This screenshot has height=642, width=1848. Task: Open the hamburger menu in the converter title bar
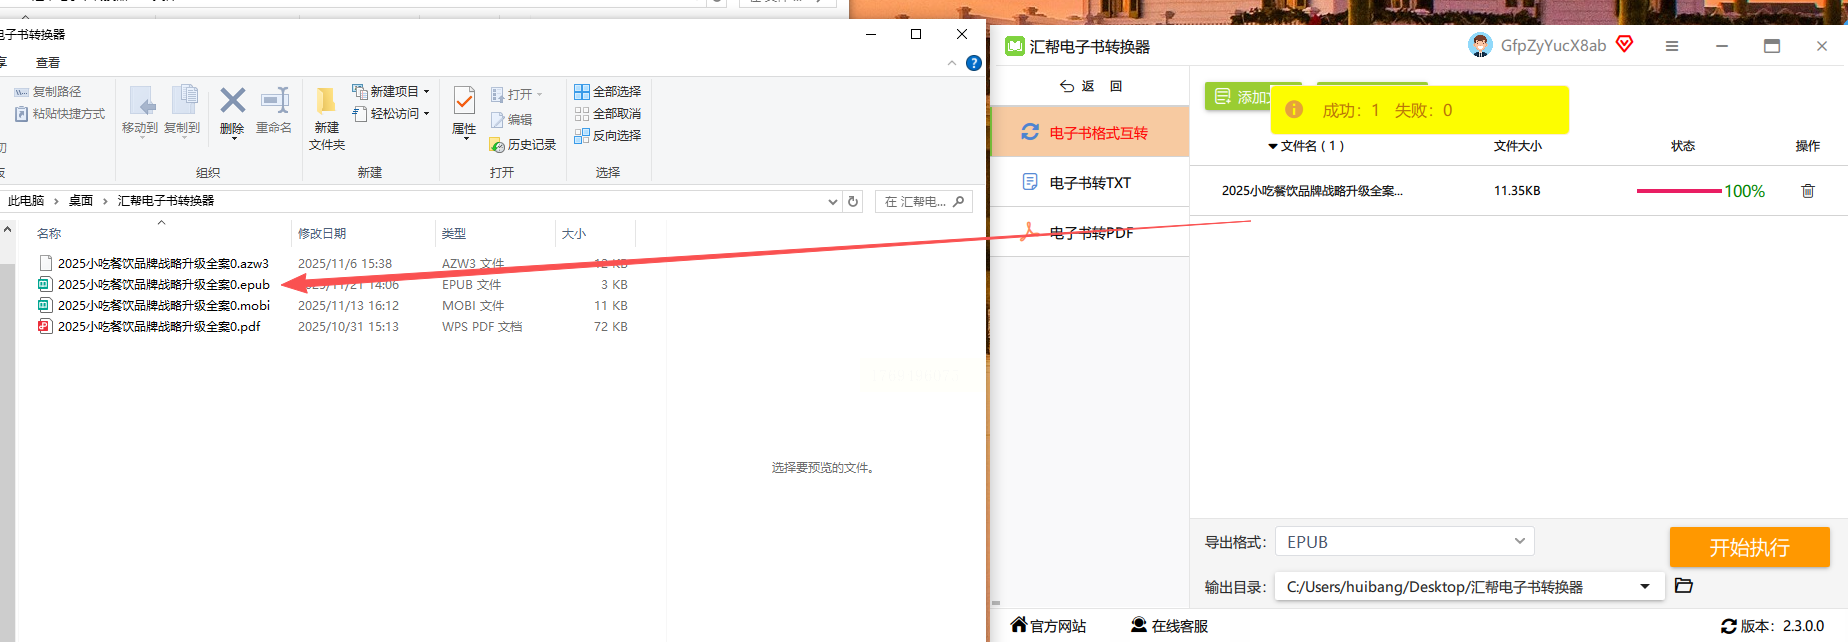(1672, 46)
